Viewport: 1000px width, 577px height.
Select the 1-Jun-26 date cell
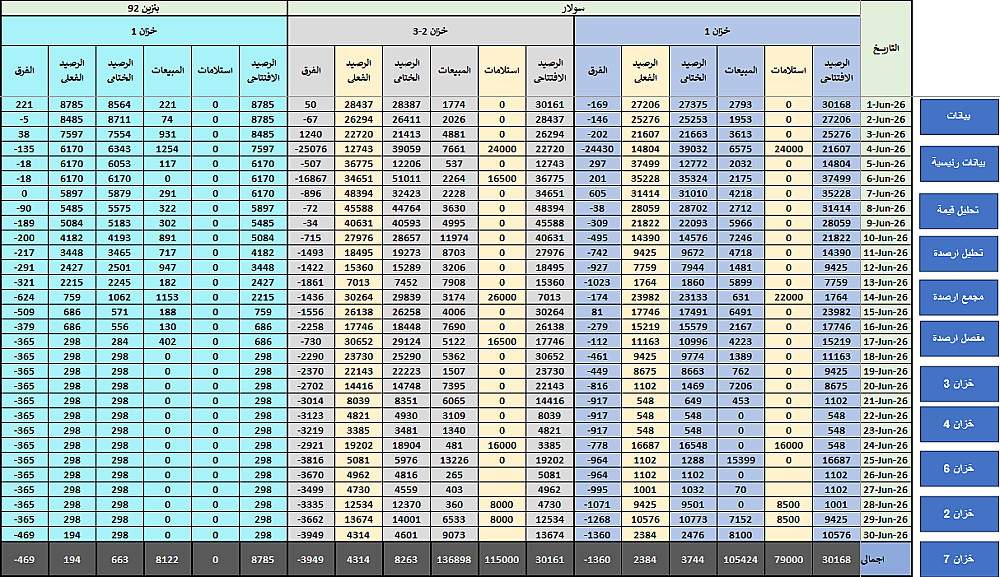click(x=886, y=105)
